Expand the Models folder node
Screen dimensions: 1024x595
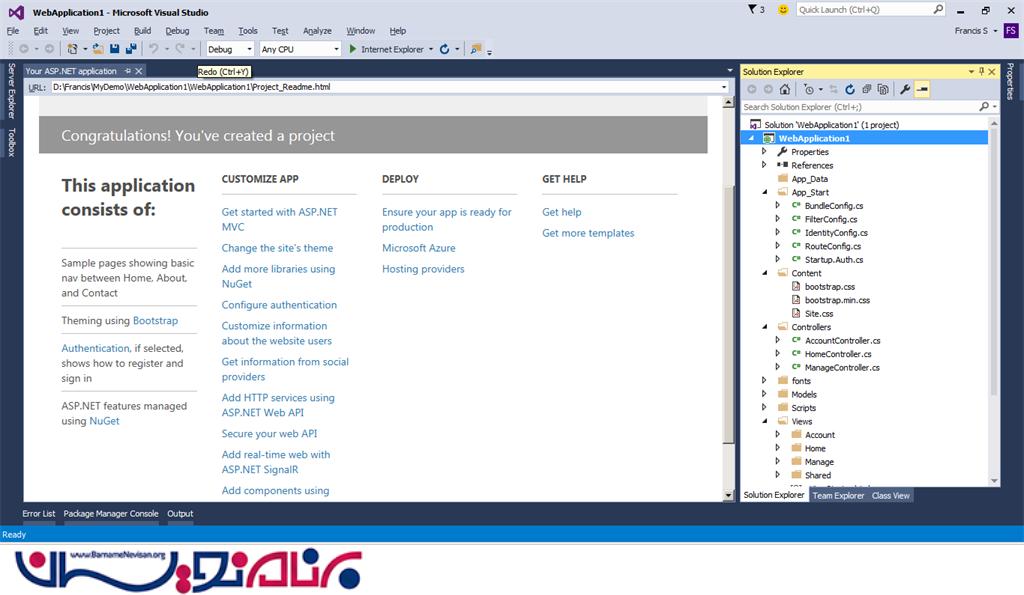[x=765, y=394]
